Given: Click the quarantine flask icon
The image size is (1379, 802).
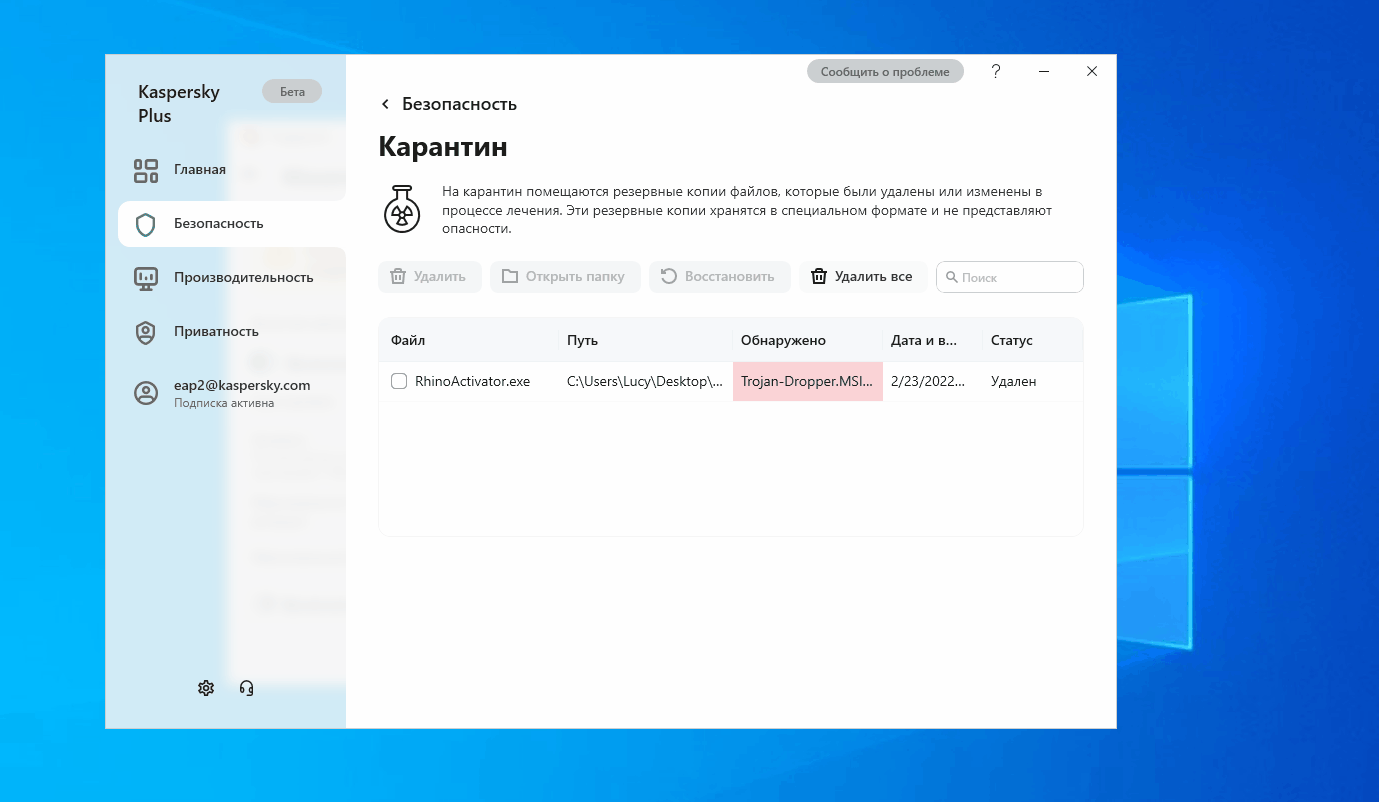Looking at the screenshot, I should coord(402,208).
